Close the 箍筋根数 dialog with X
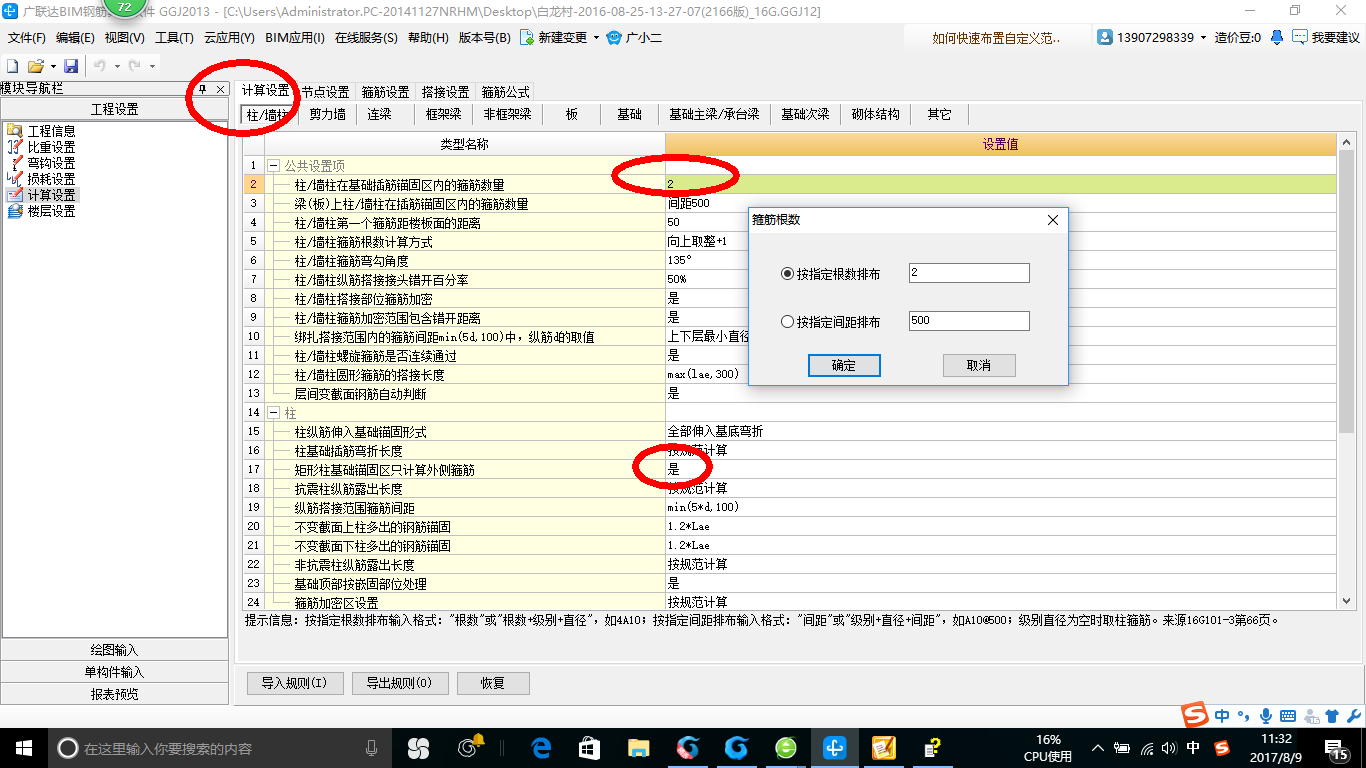The height and width of the screenshot is (768, 1366). 1052,220
